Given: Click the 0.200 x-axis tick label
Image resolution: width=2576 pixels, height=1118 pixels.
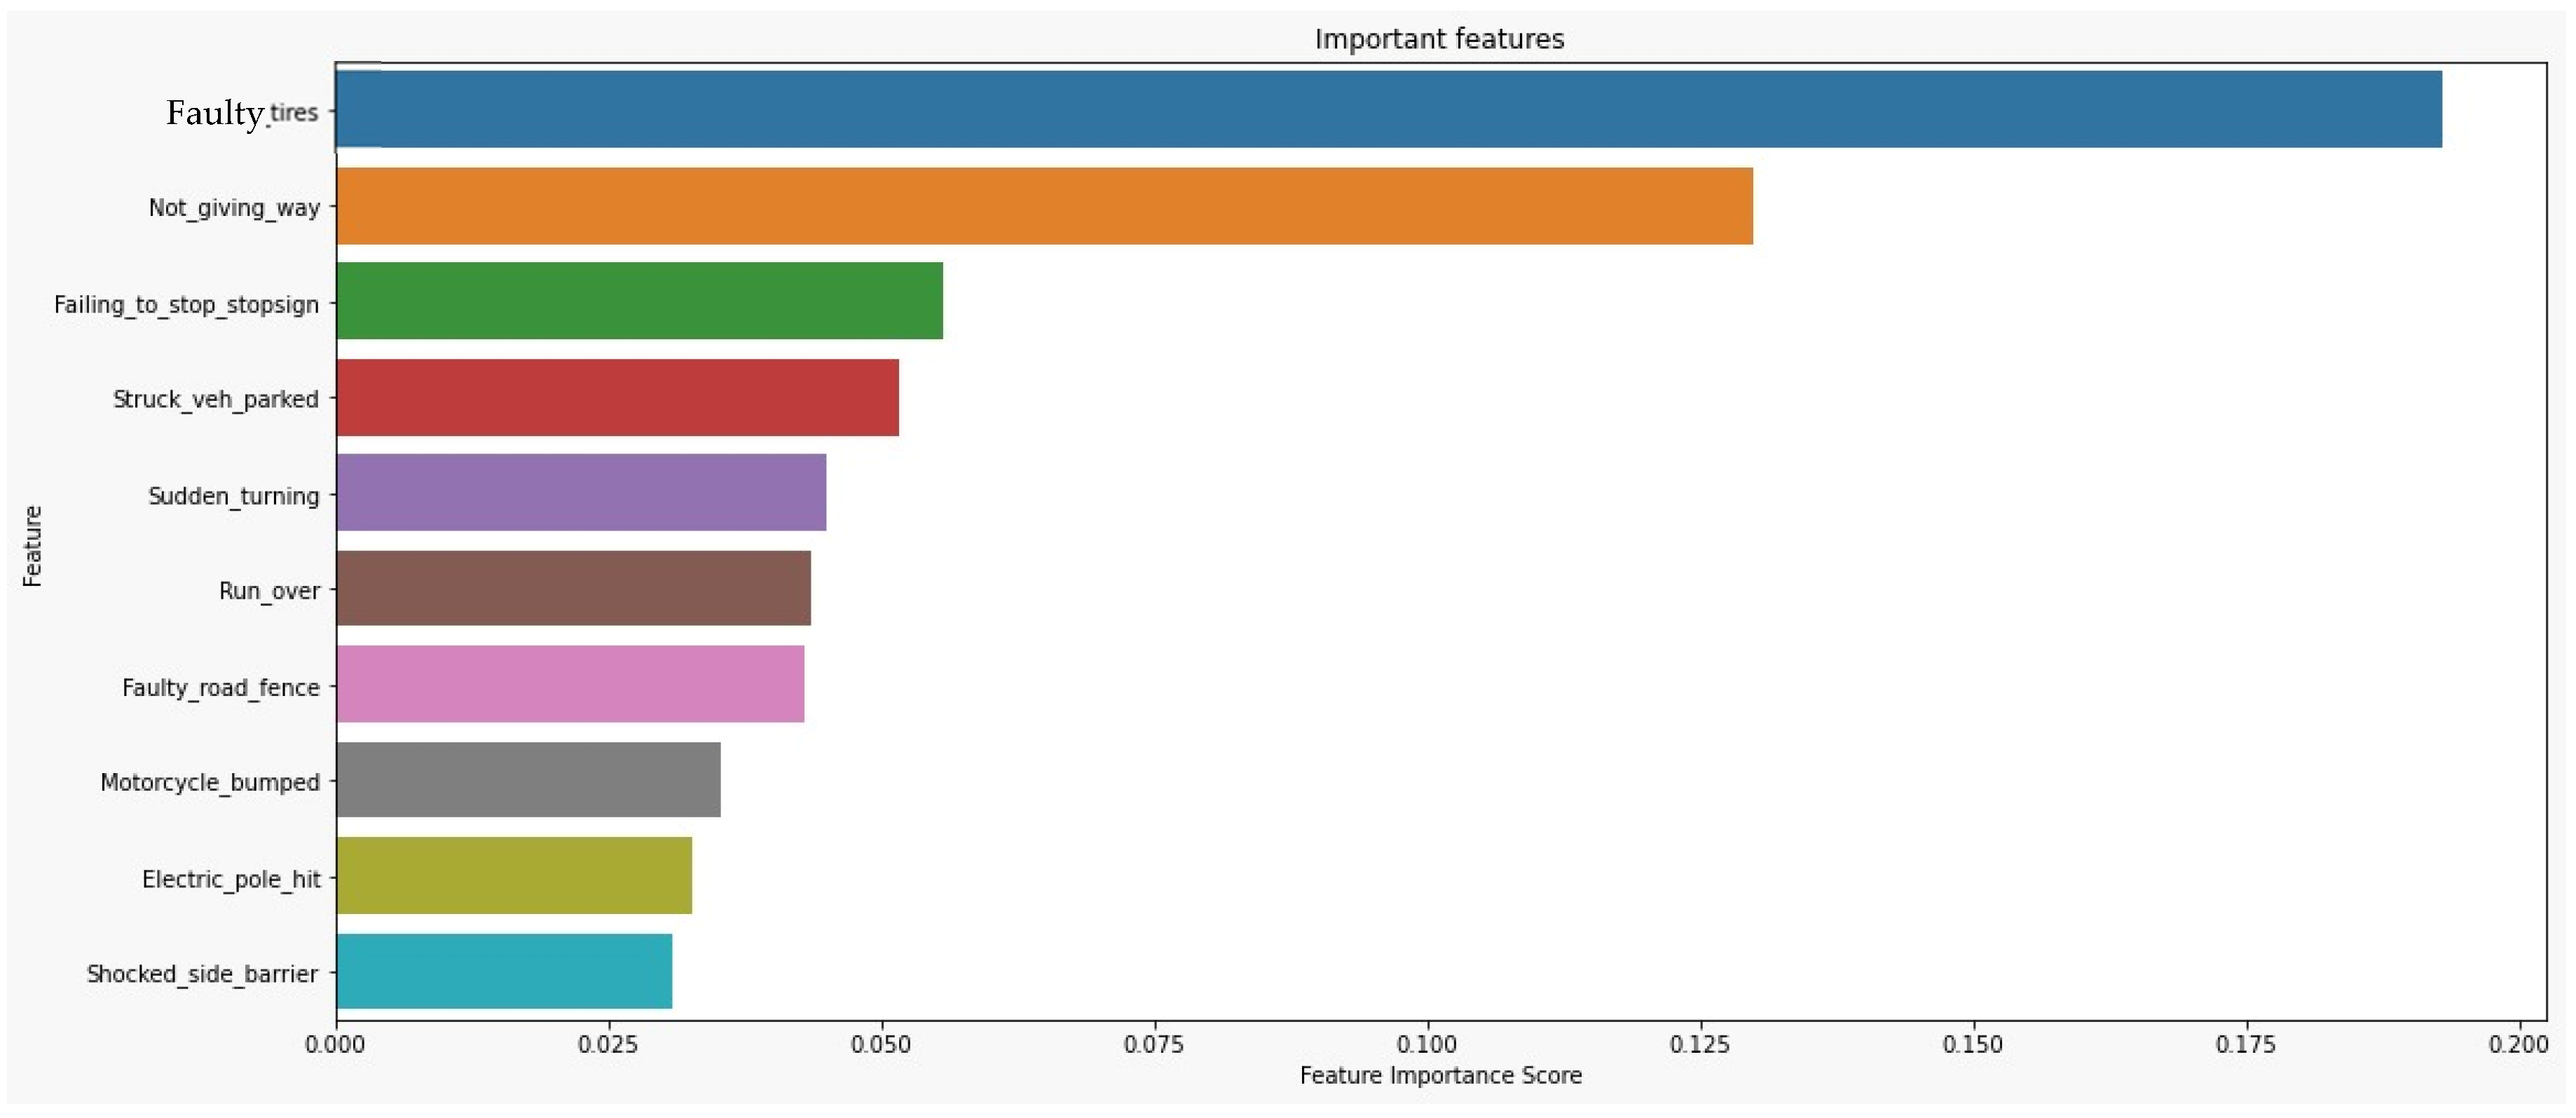Looking at the screenshot, I should (x=2517, y=1045).
